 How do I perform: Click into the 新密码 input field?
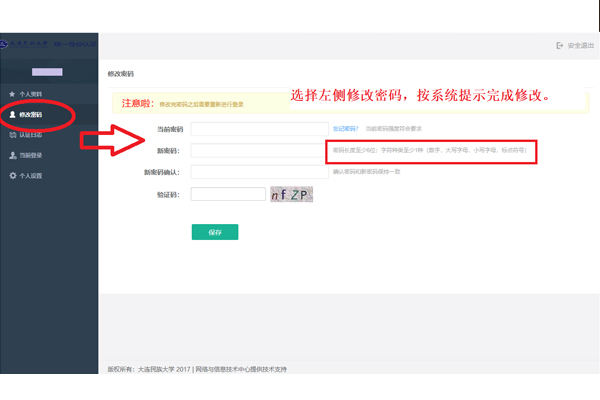click(x=259, y=151)
